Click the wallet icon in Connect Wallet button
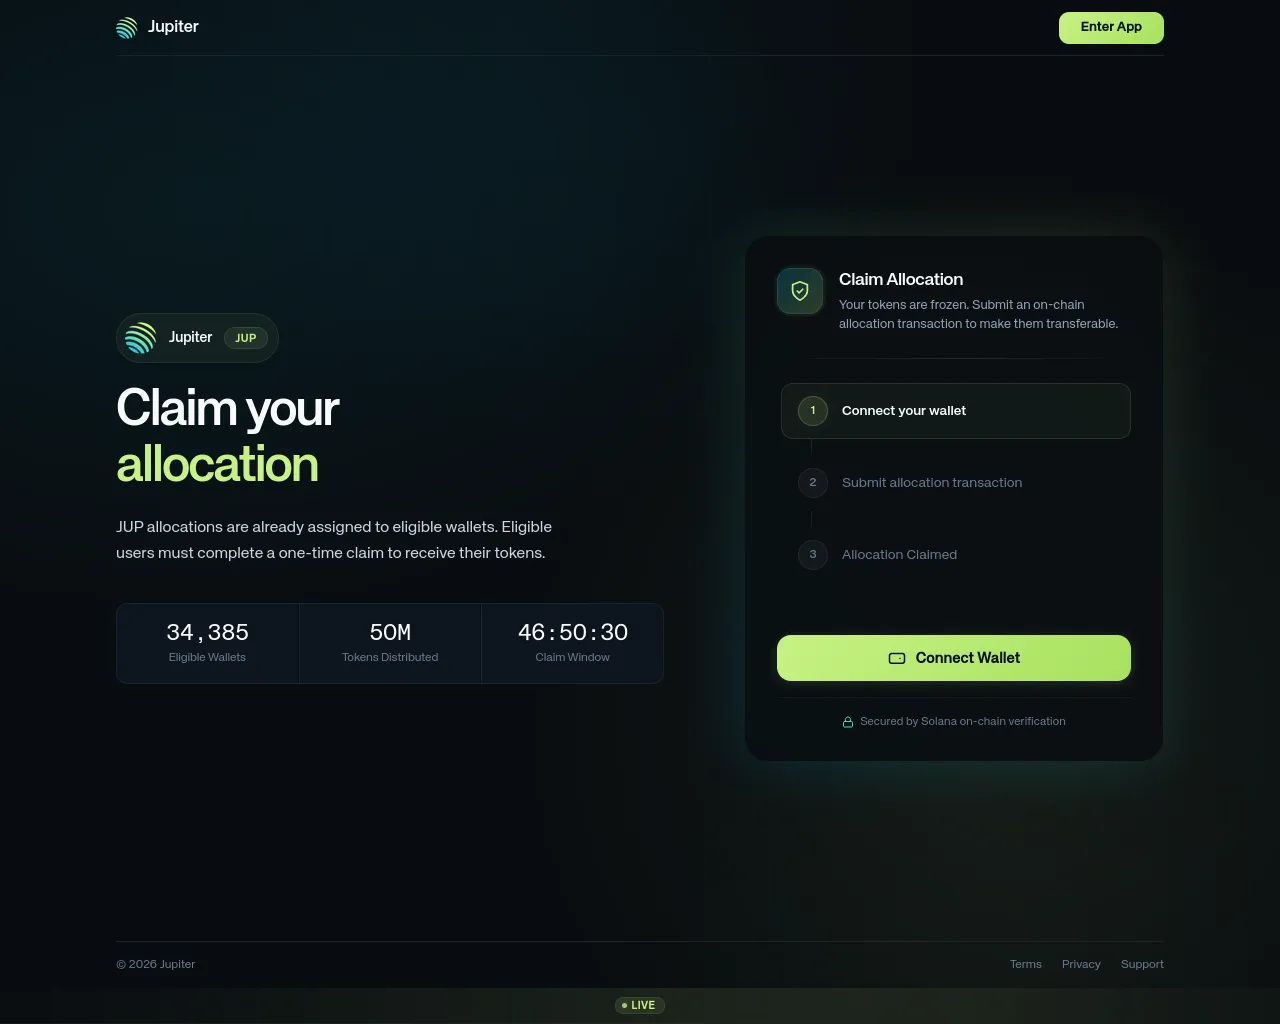Screen dimensions: 1280x1024 coord(897,658)
